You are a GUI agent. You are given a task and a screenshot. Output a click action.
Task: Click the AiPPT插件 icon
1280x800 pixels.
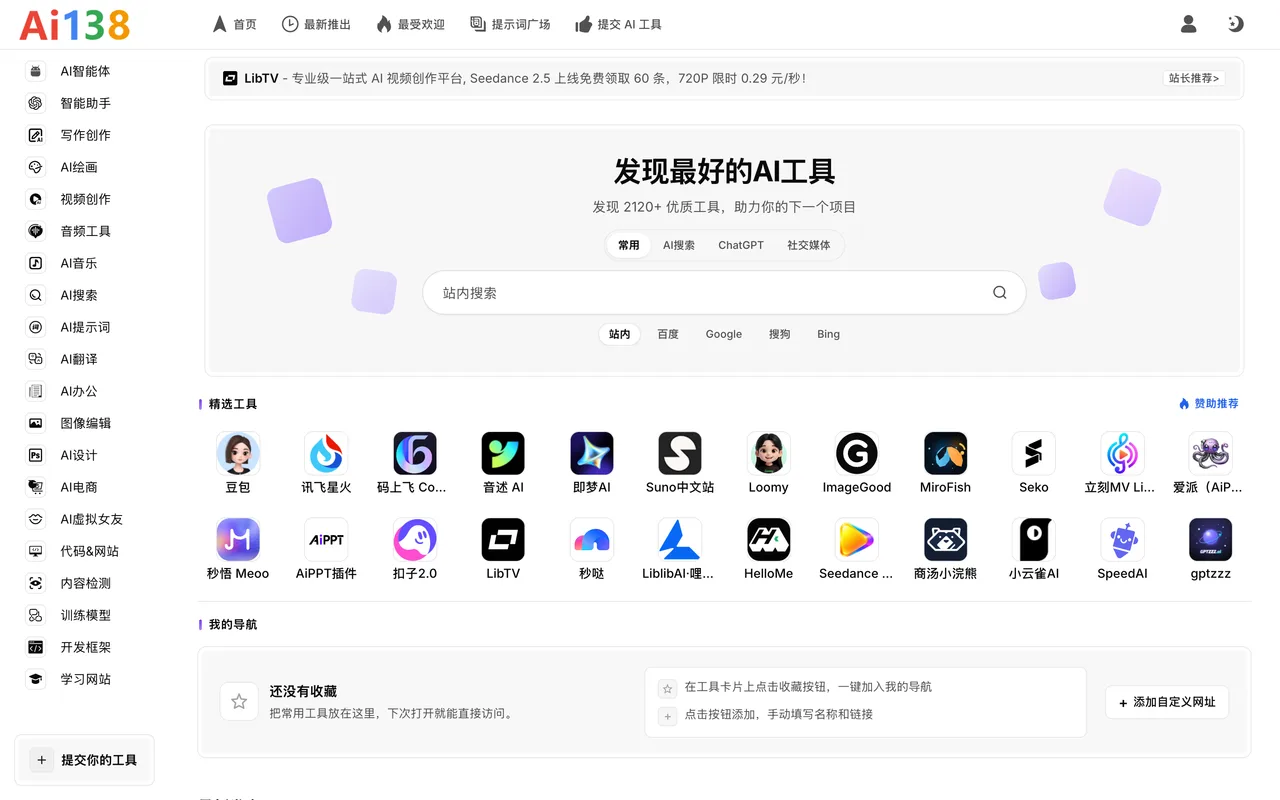[x=326, y=539]
